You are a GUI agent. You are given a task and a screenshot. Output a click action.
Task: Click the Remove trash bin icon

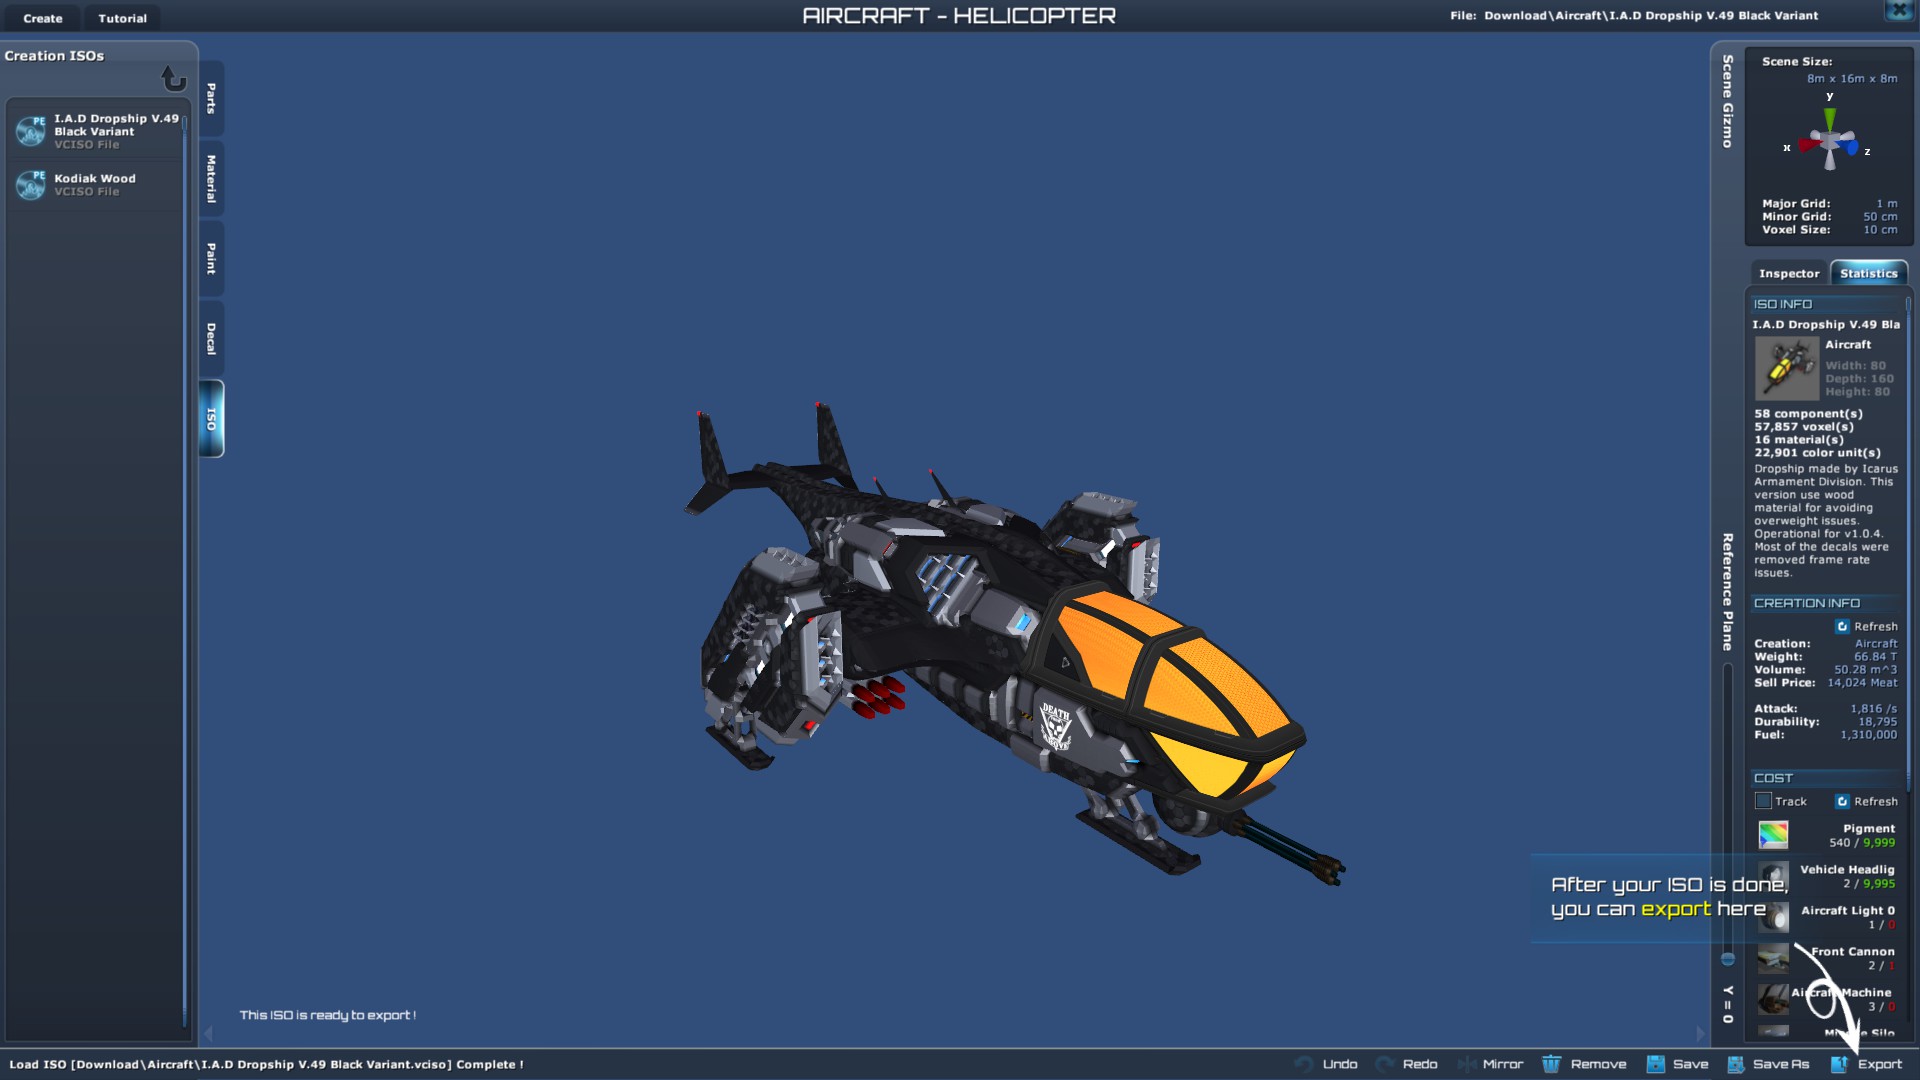tap(1551, 1064)
